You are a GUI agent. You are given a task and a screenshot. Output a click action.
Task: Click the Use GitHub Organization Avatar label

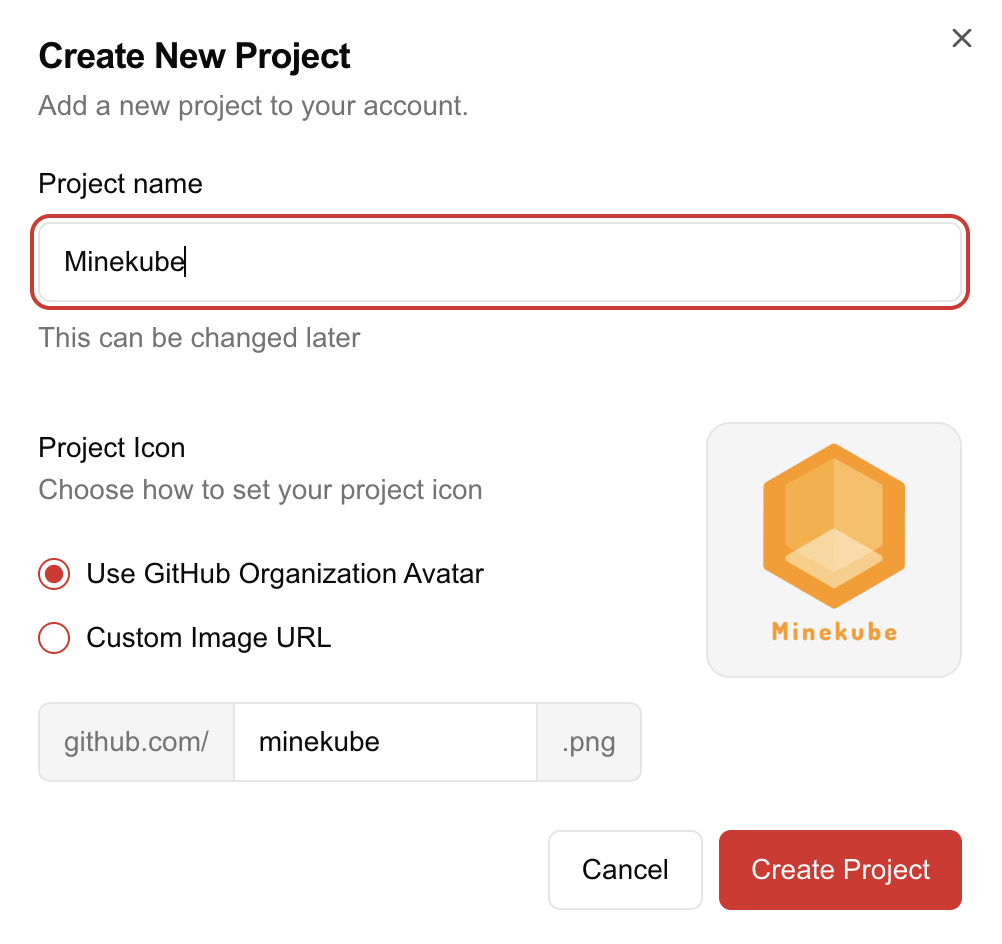click(x=285, y=574)
